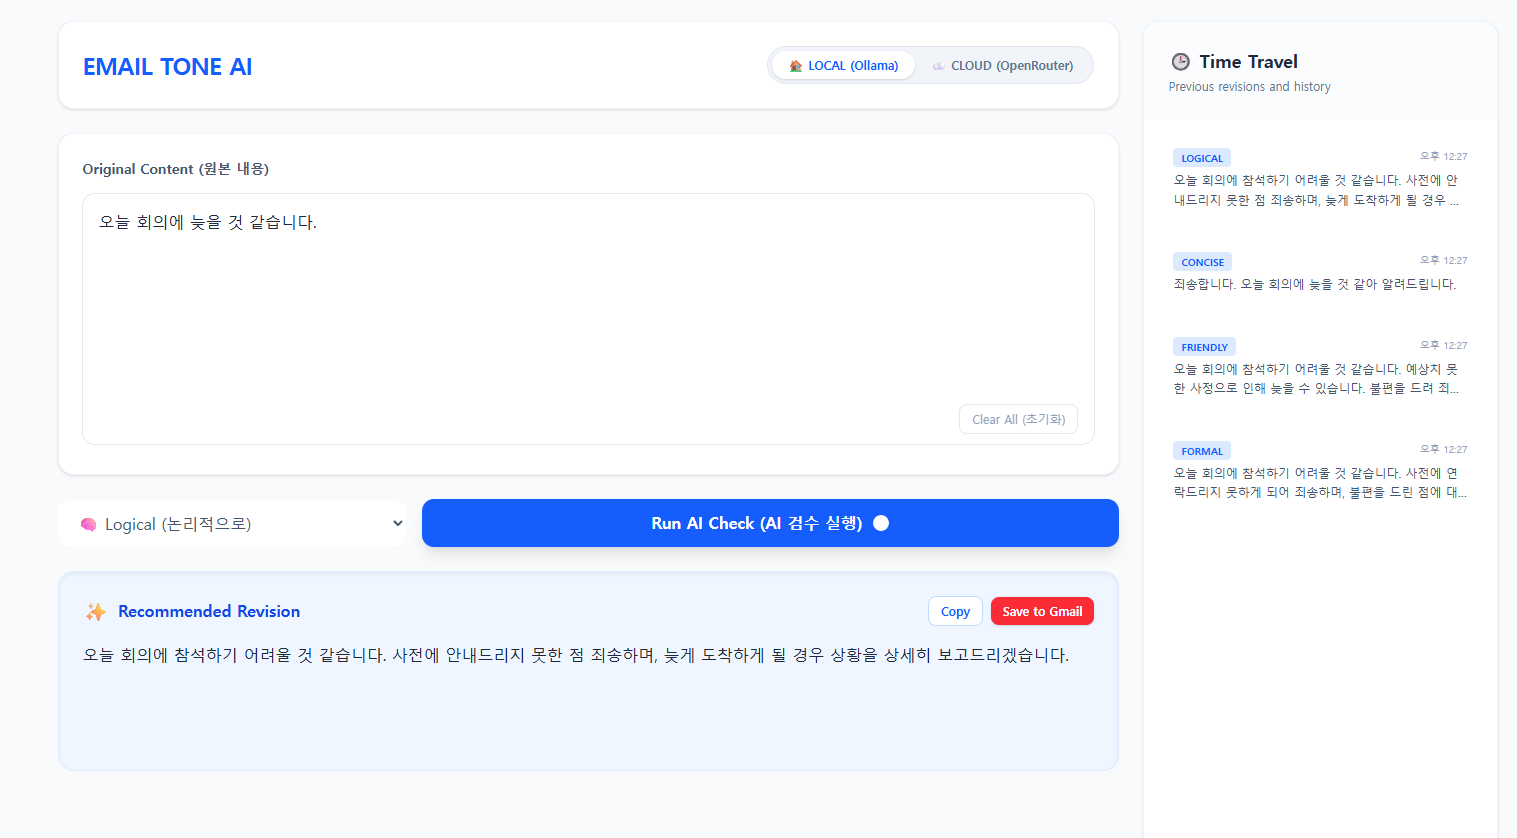Copy the recommended revision
Viewport: 1517px width, 838px height.
pyautogui.click(x=955, y=612)
